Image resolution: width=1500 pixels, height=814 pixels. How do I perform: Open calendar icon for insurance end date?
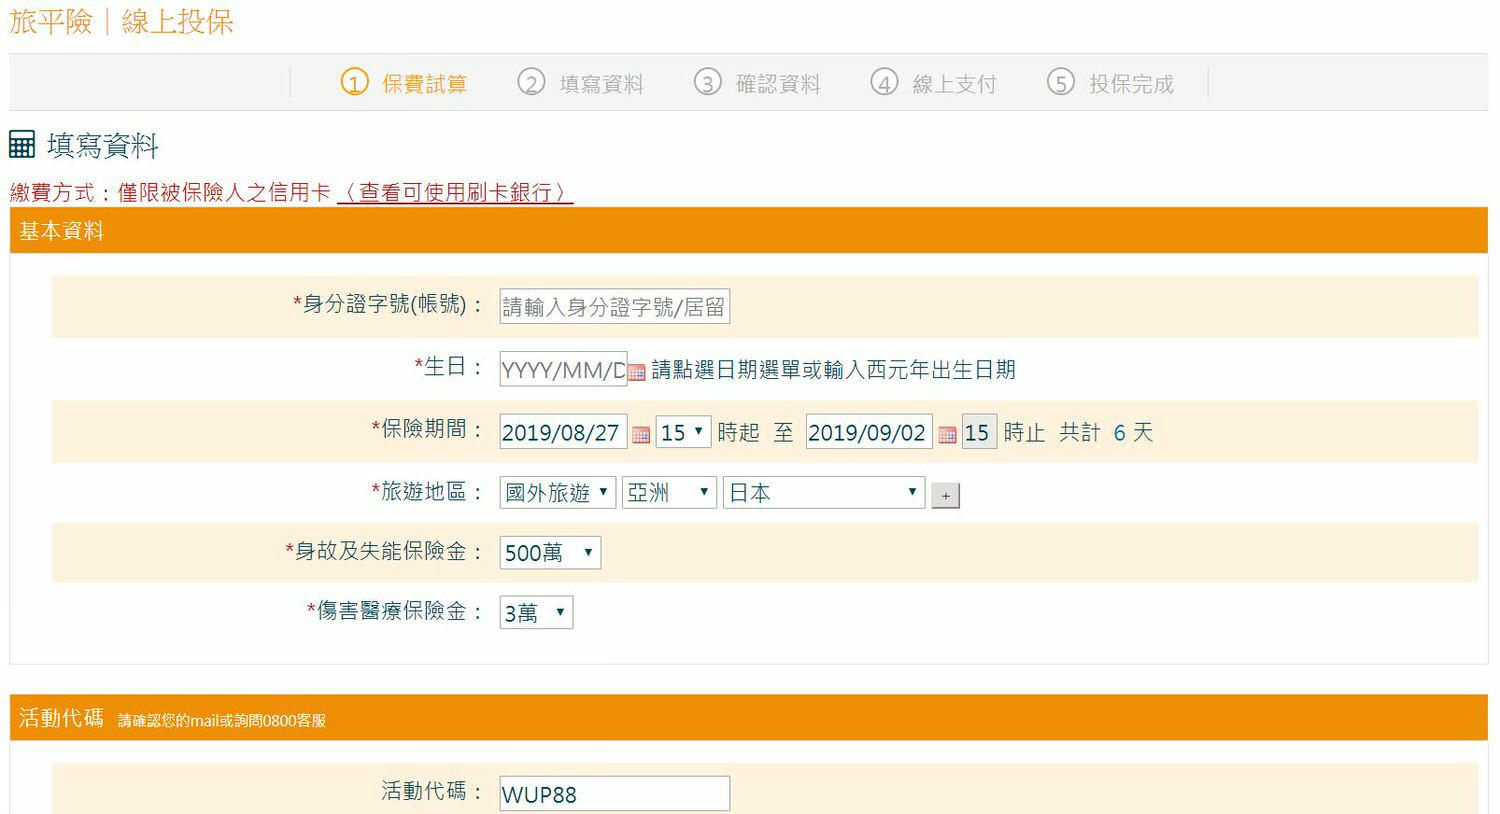[x=947, y=435]
